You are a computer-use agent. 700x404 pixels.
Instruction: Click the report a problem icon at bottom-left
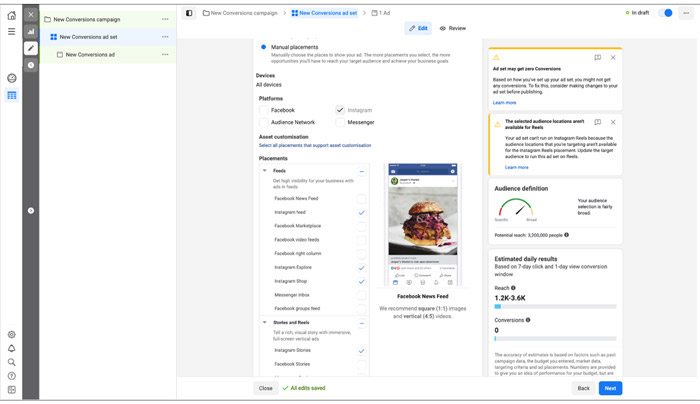(x=12, y=390)
